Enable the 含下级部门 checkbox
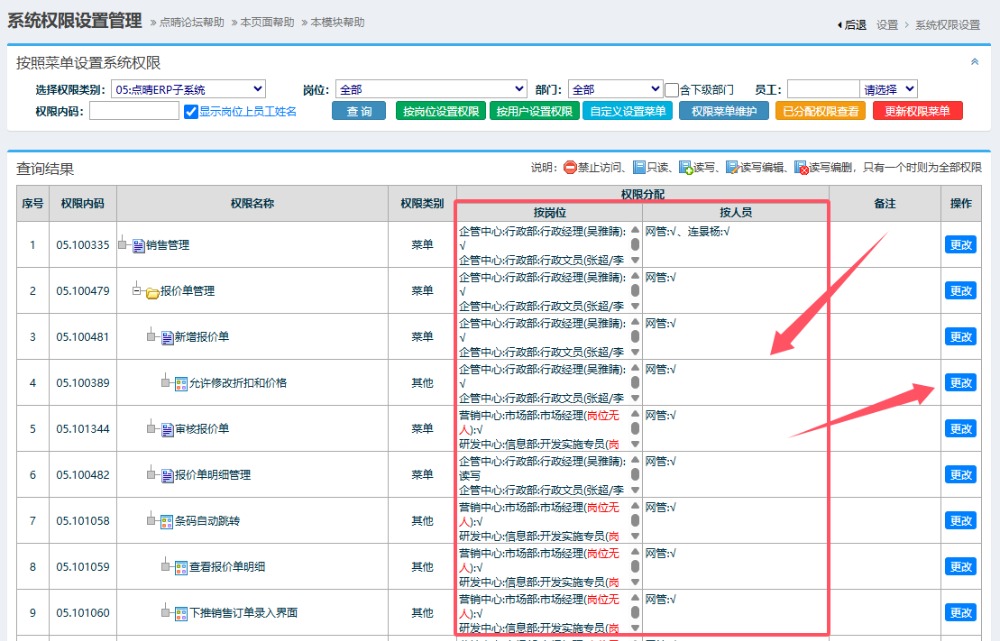Viewport: 1000px width, 641px height. (672, 90)
